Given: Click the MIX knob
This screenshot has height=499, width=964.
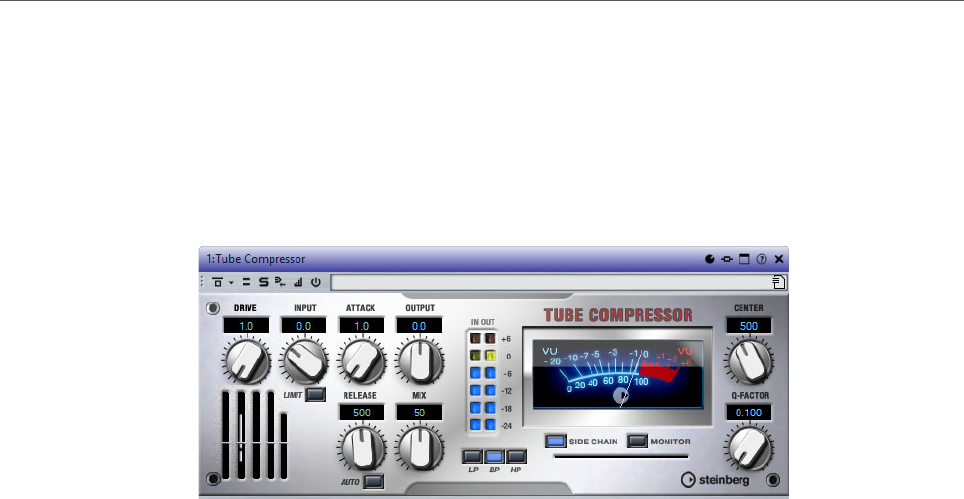Looking at the screenshot, I should click(419, 447).
